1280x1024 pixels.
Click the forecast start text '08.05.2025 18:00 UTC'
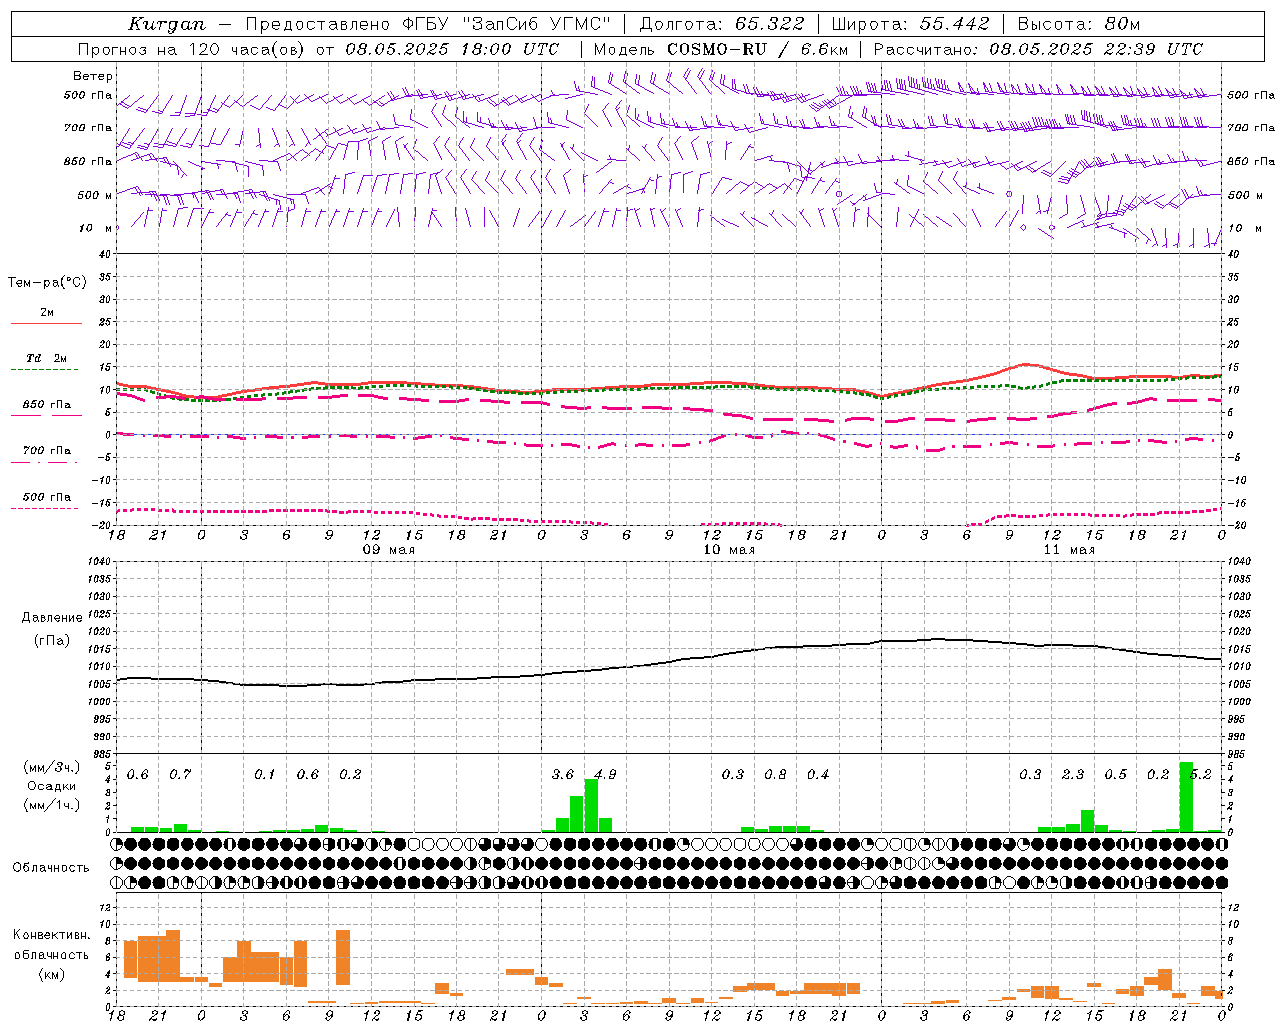[x=452, y=49]
